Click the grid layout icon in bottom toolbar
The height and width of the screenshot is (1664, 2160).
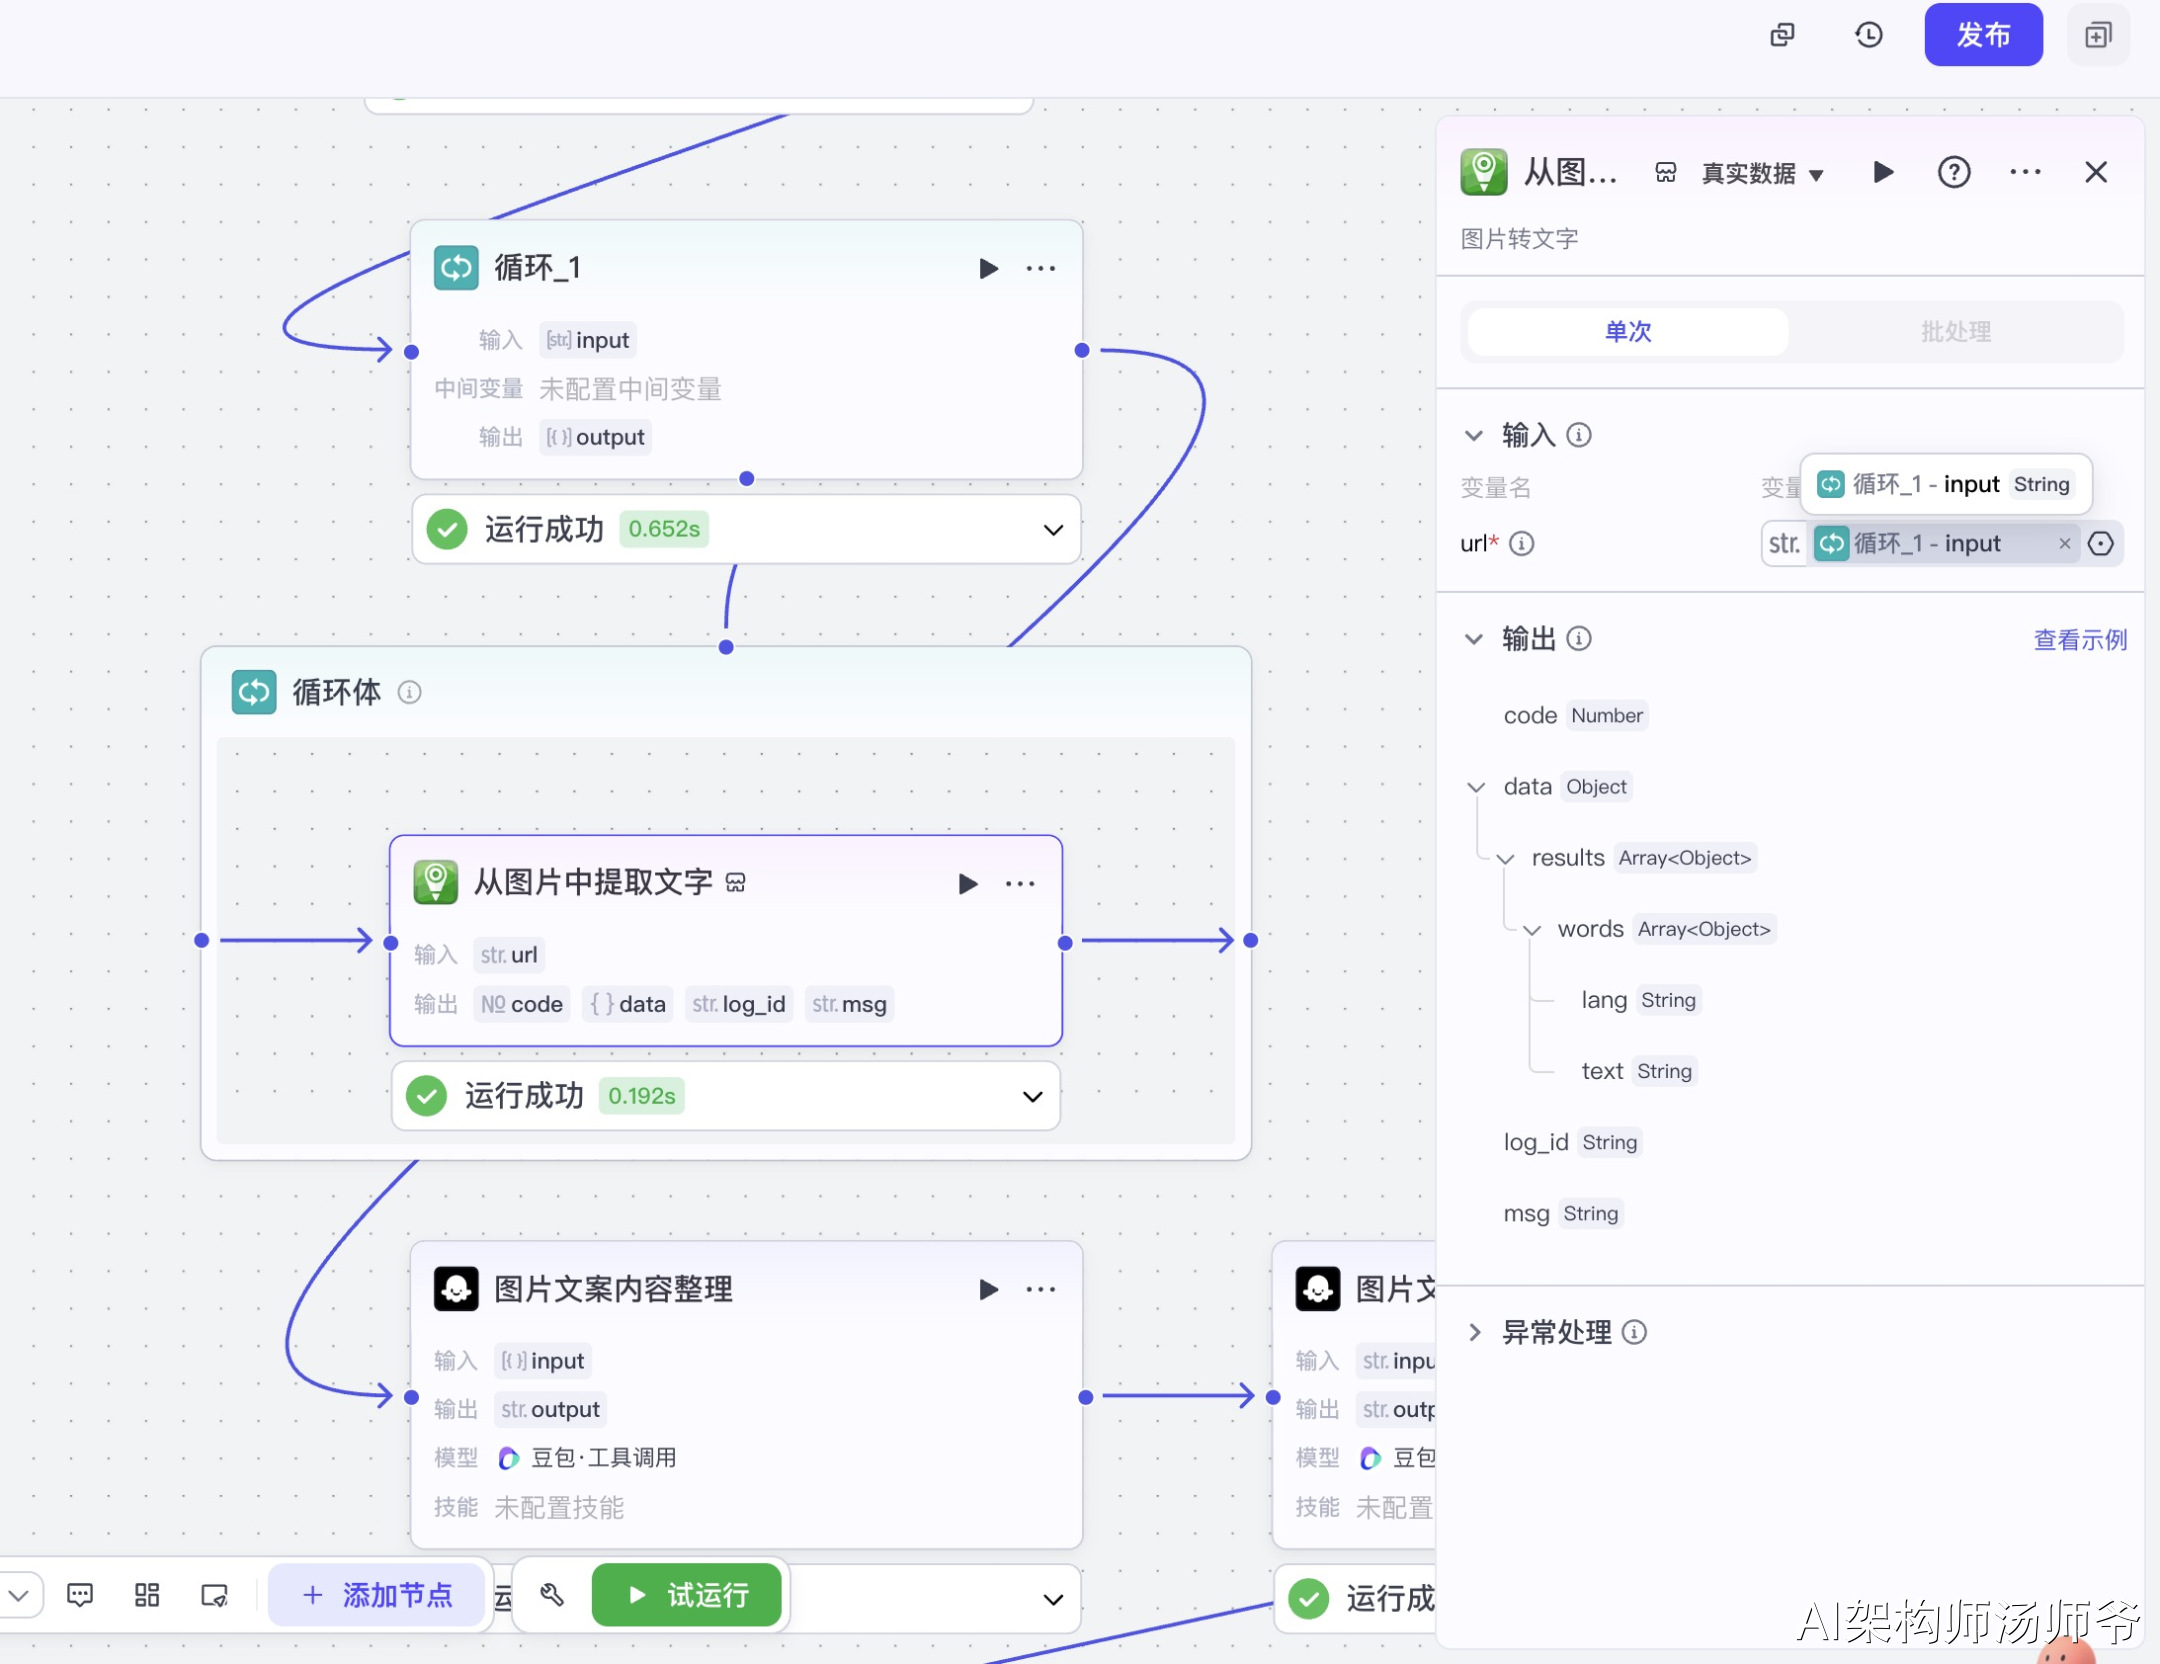[147, 1595]
